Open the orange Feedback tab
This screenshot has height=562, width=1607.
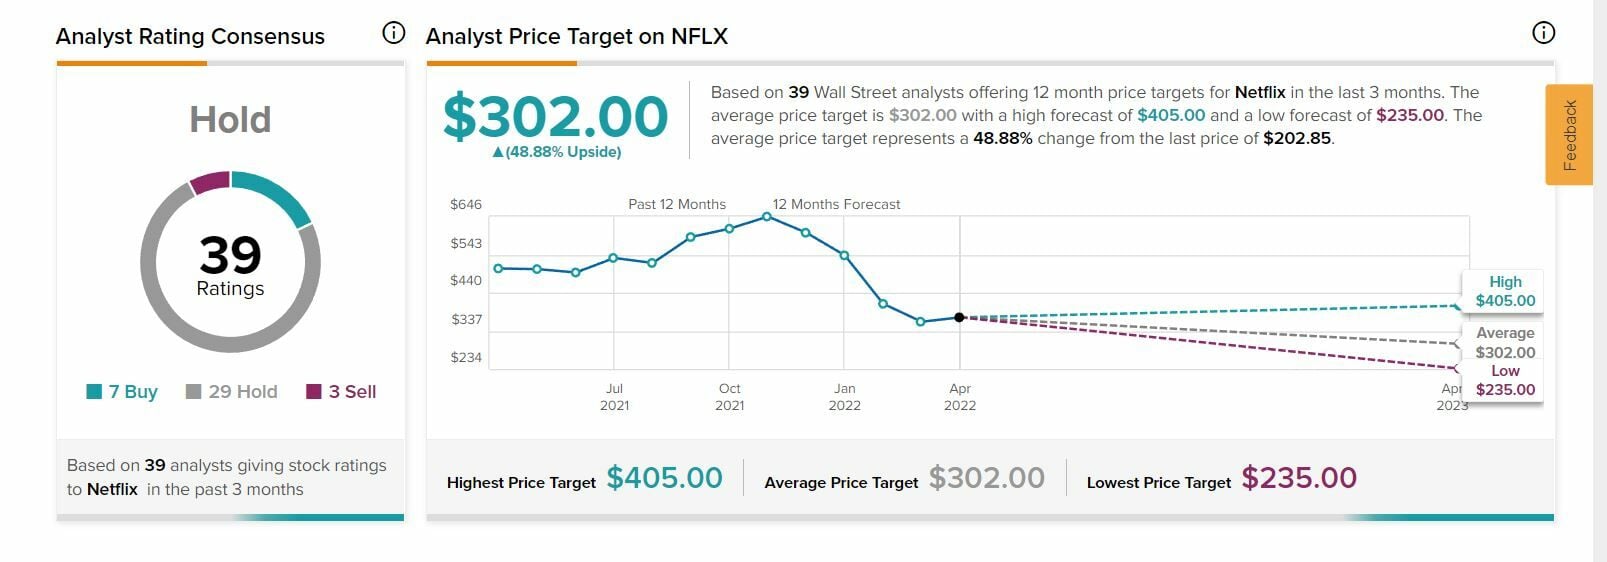click(x=1568, y=135)
